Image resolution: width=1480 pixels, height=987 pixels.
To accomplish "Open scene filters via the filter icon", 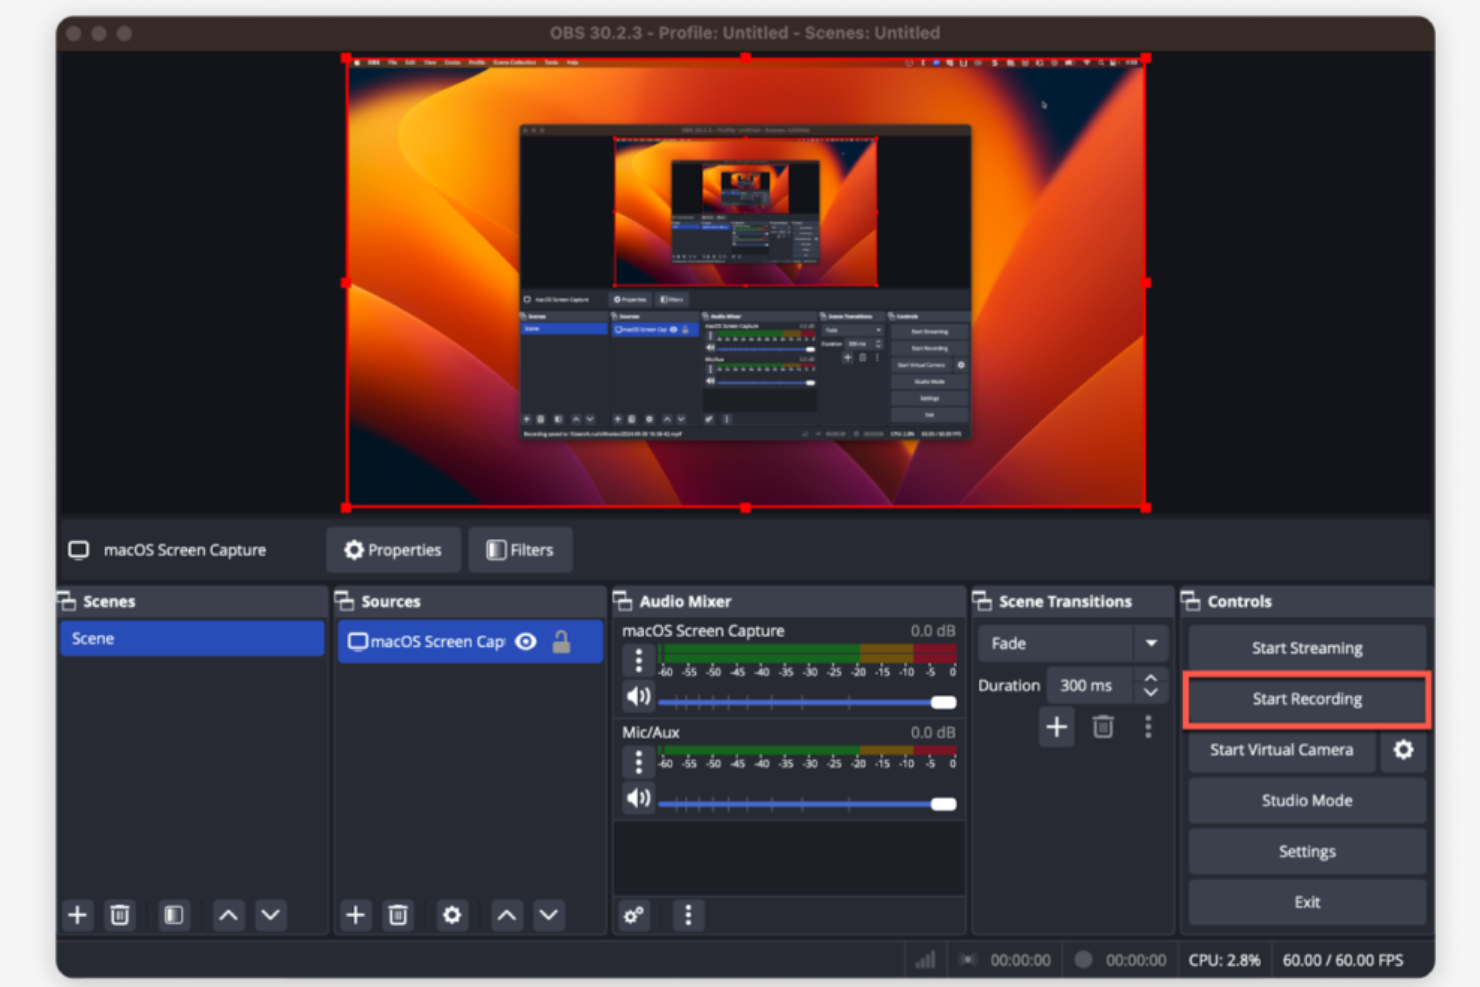I will [172, 914].
